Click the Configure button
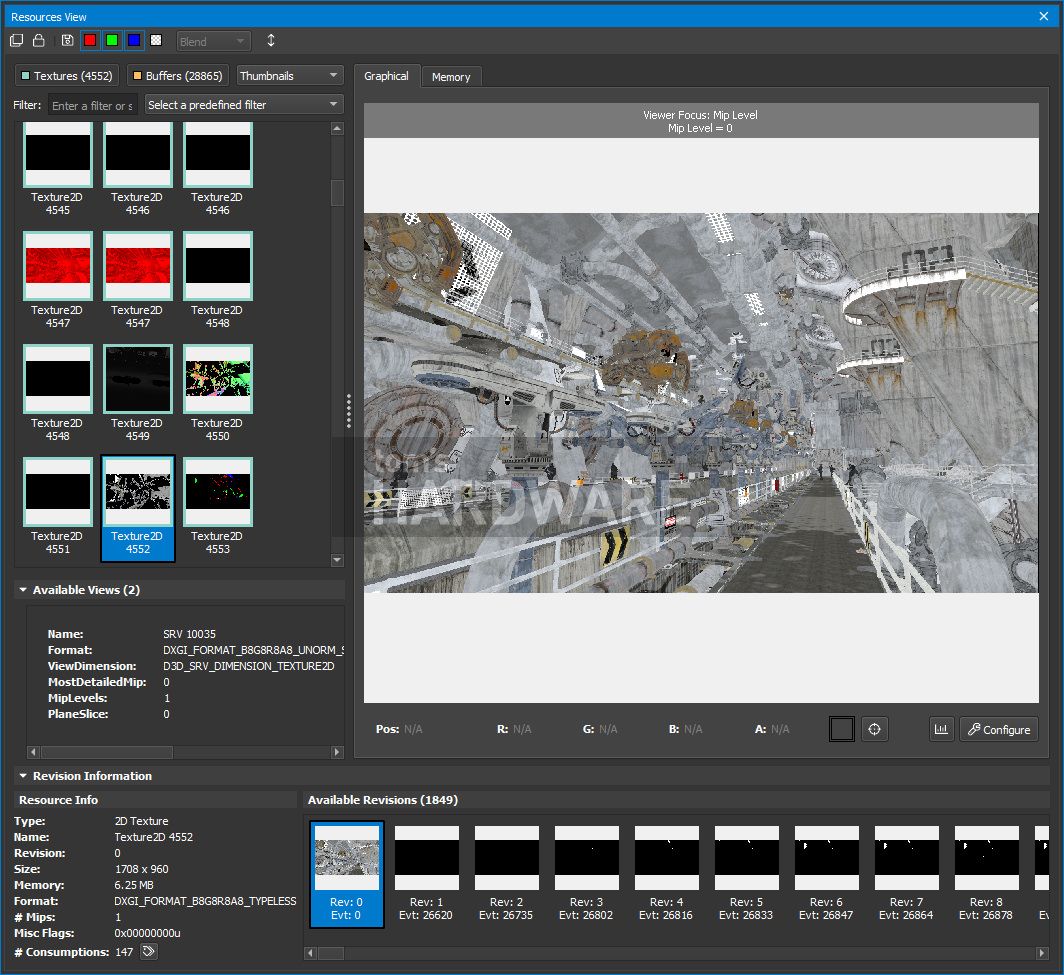 (x=998, y=728)
